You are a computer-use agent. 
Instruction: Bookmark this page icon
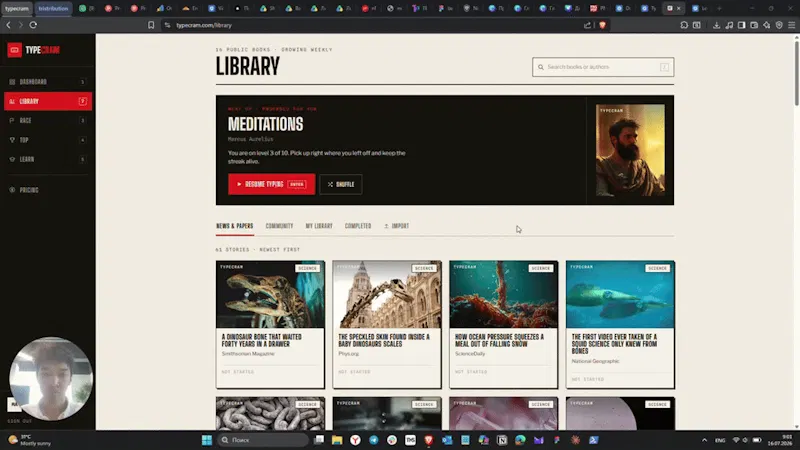tap(151, 25)
